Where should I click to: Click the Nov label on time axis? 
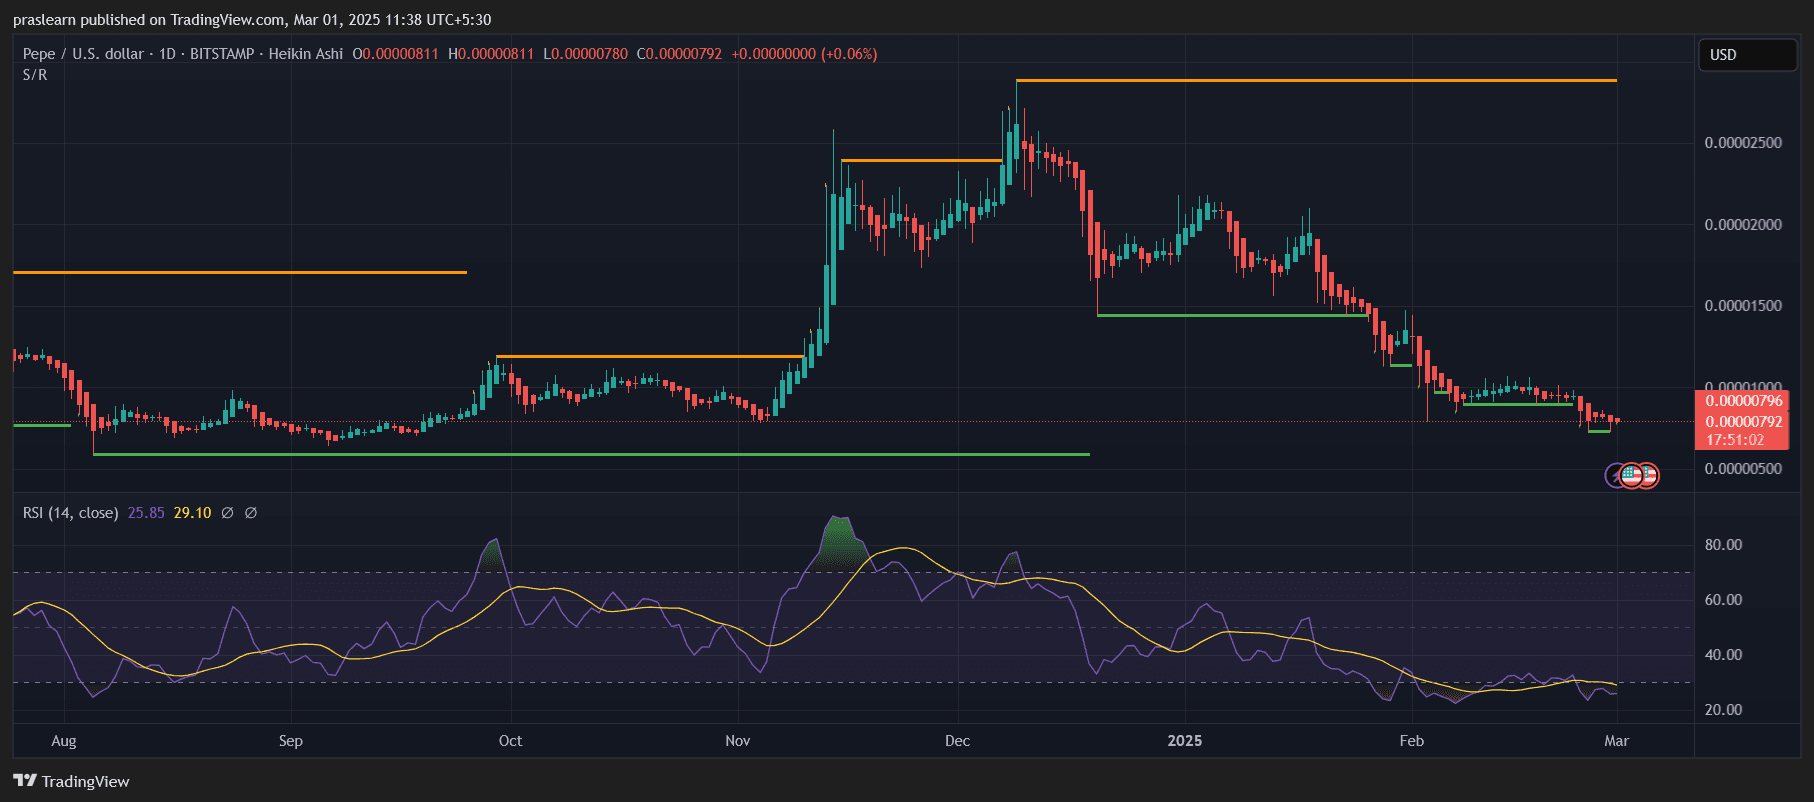point(738,741)
